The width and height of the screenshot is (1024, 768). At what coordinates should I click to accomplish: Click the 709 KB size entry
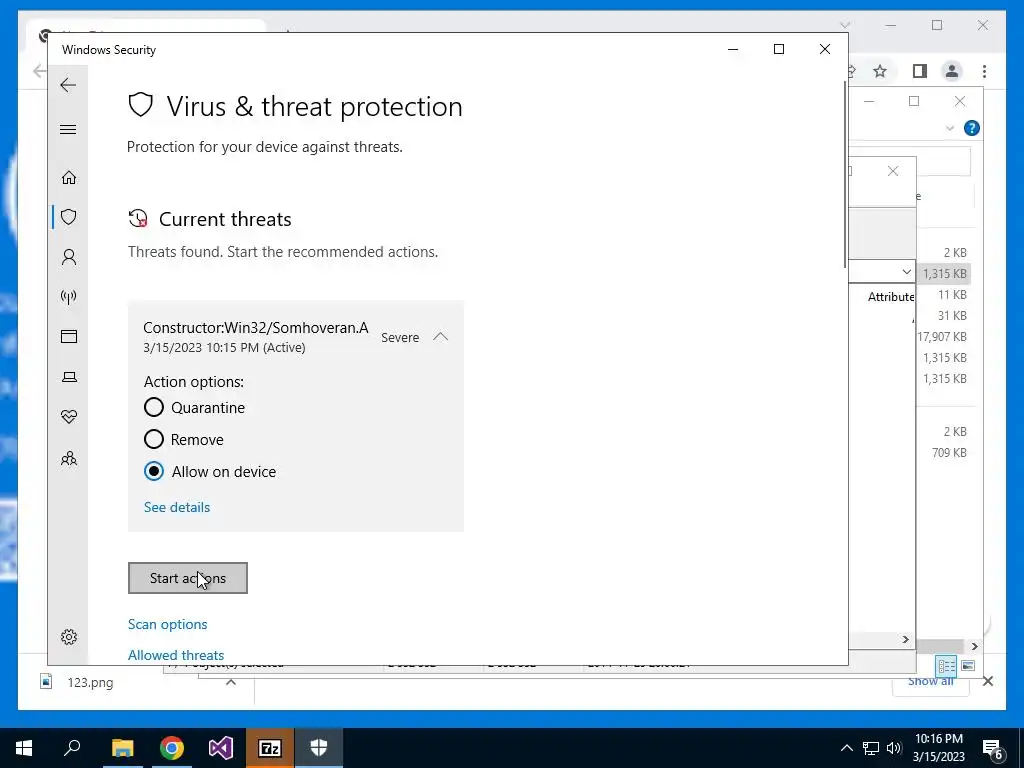tap(949, 453)
